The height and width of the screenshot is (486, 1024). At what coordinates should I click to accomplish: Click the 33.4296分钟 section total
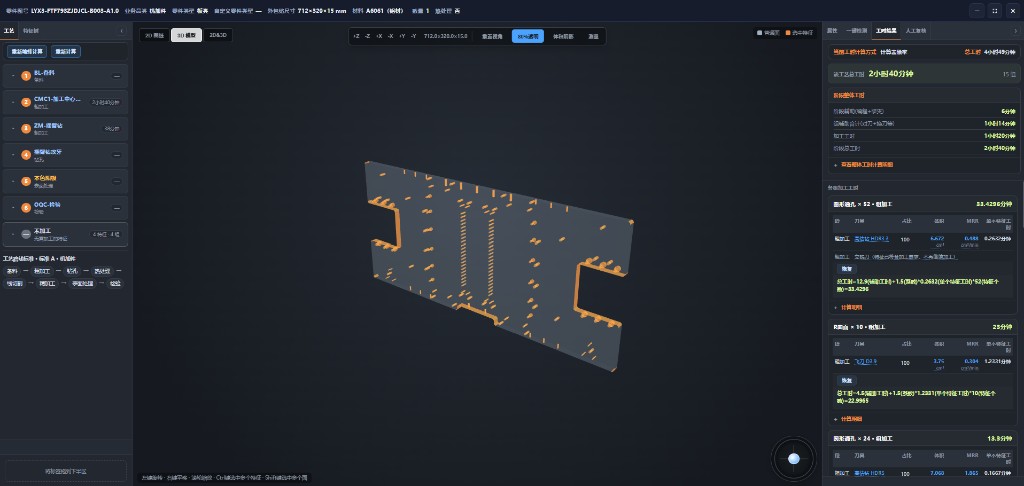tap(996, 204)
